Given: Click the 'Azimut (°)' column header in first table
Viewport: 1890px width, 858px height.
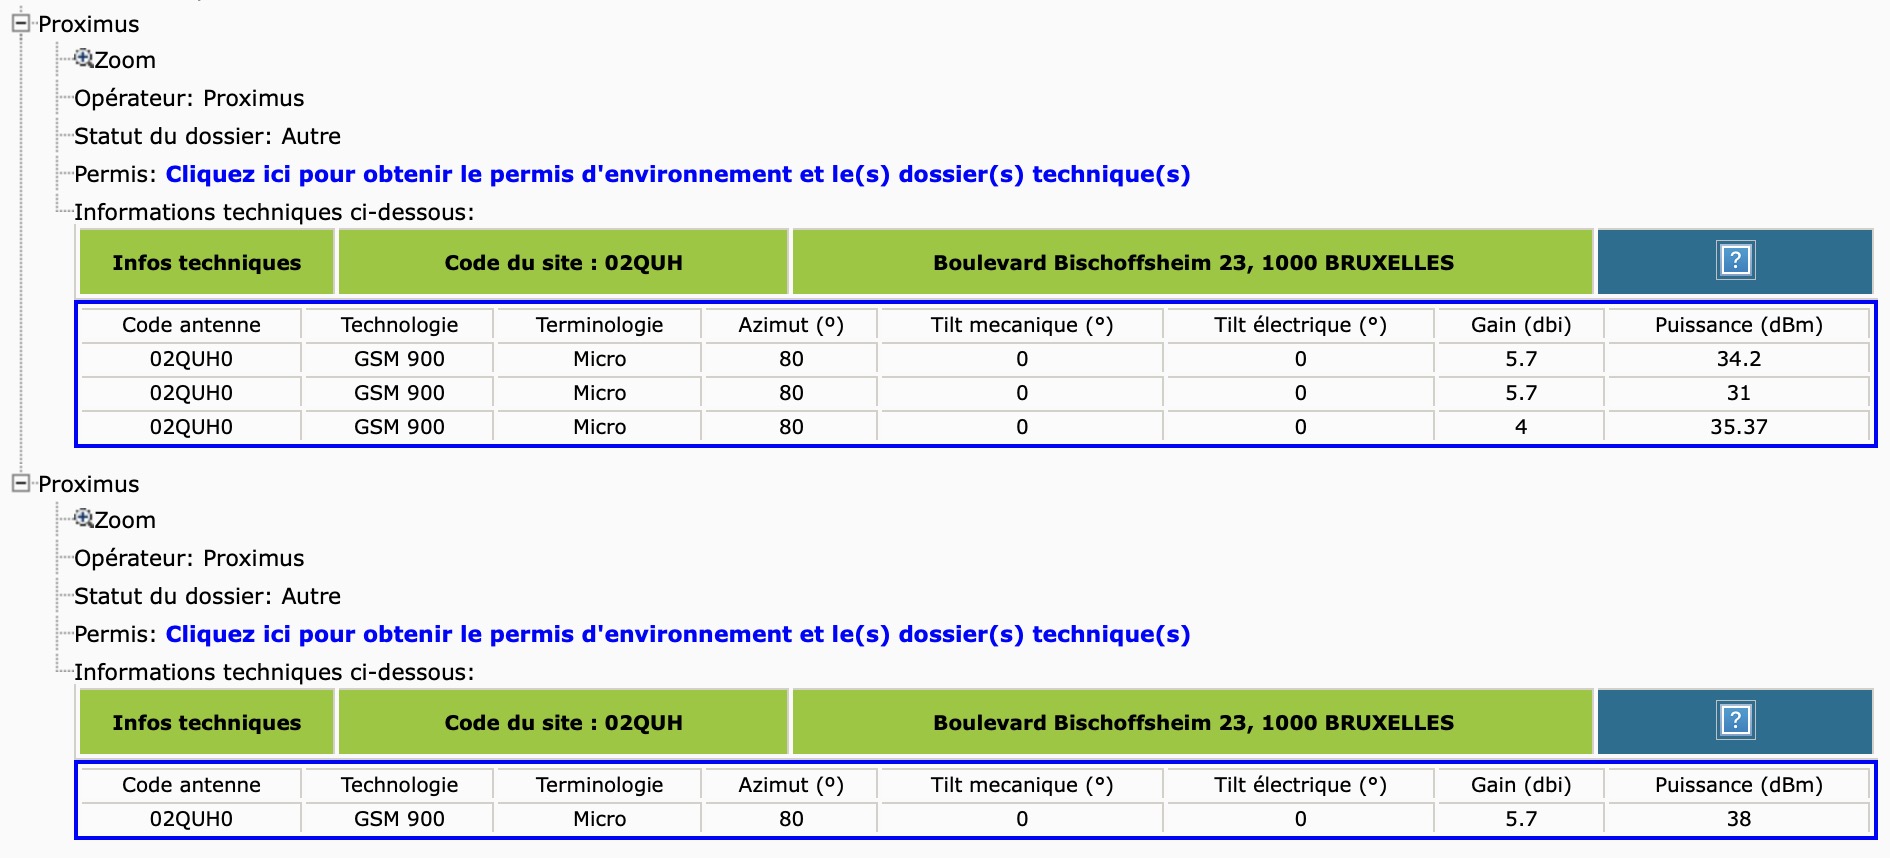Looking at the screenshot, I should click(791, 324).
